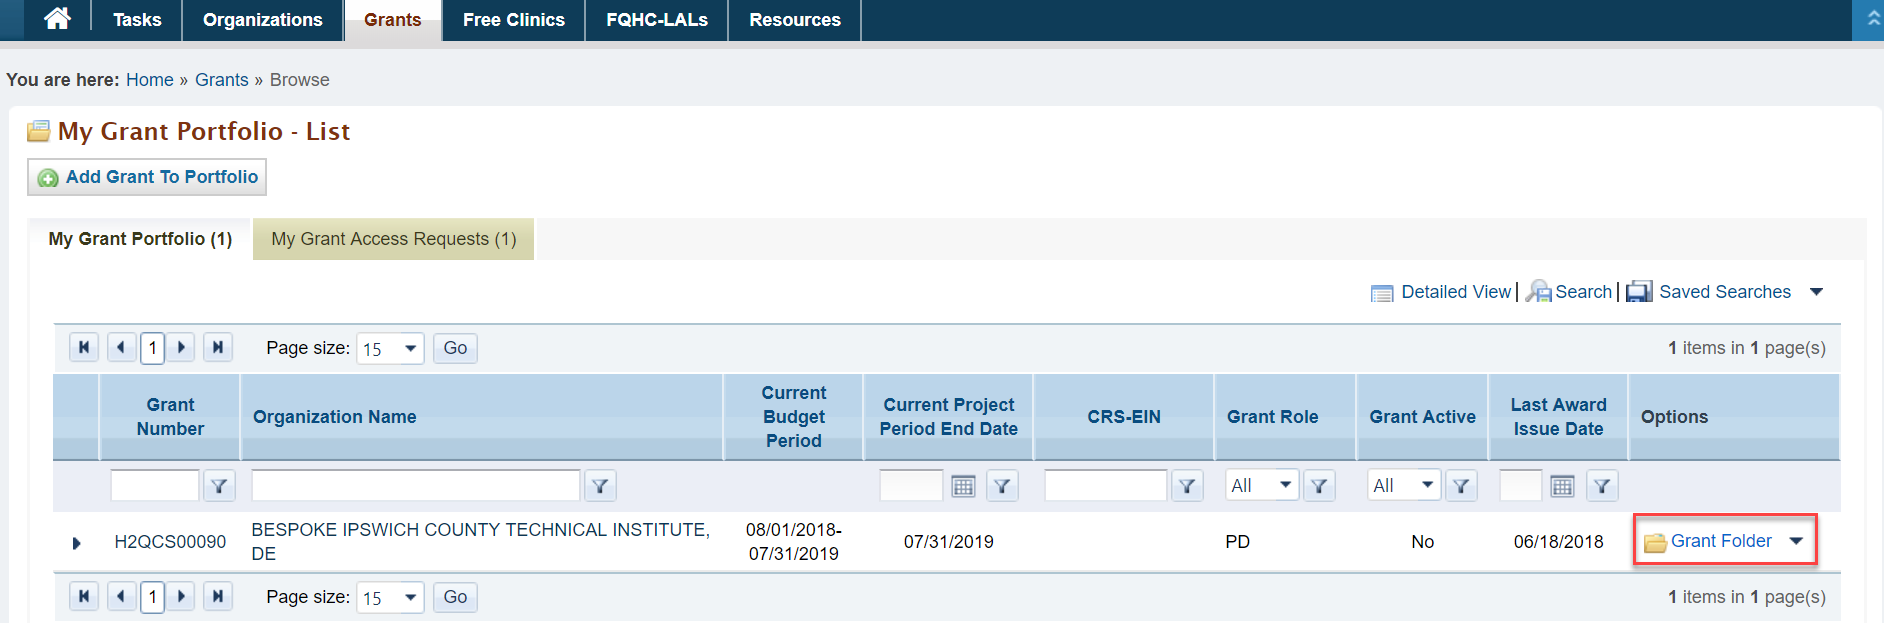This screenshot has width=1884, height=623.
Task: Open the Free Clinics menu
Action: pos(514,20)
